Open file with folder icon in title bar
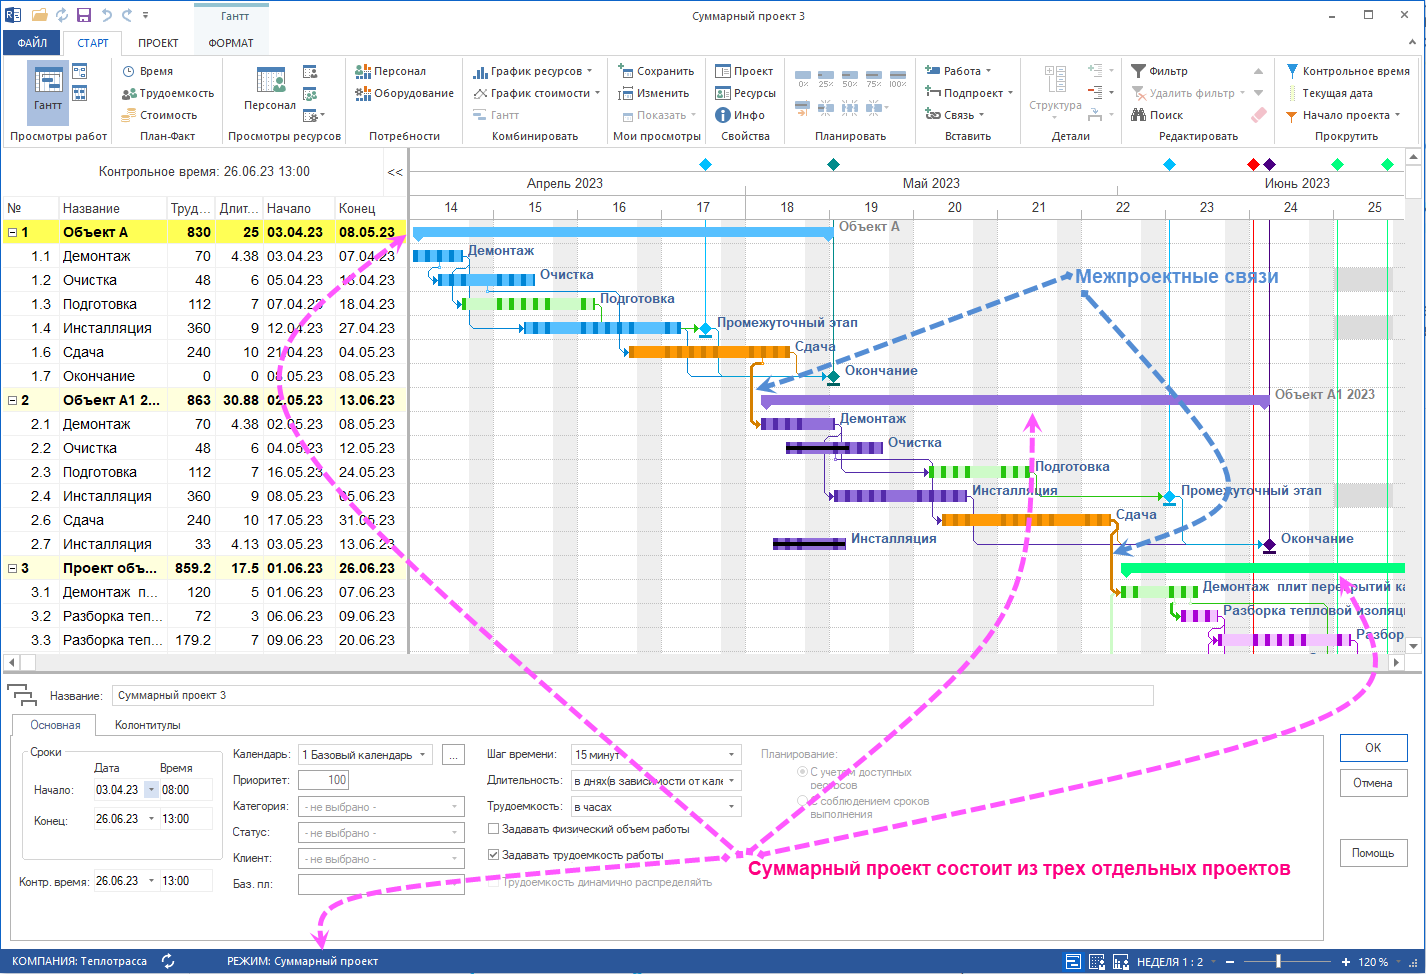This screenshot has width=1426, height=974. 39,15
